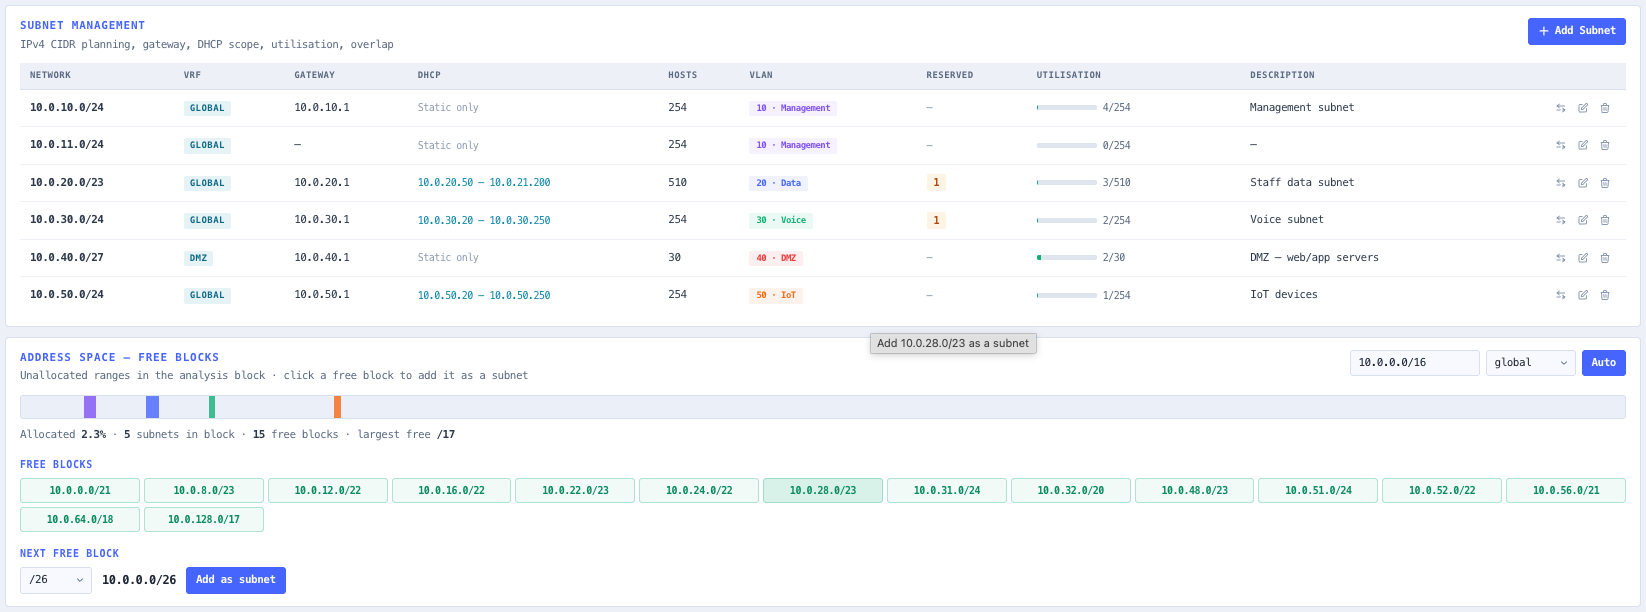Click the swap arrows icon for 10.0.11.0/24
This screenshot has width=1646, height=612.
(1560, 145)
